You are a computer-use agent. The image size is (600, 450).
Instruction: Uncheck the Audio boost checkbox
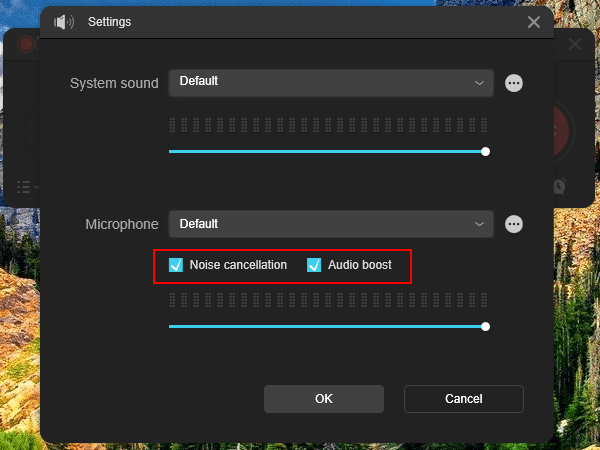[x=314, y=265]
